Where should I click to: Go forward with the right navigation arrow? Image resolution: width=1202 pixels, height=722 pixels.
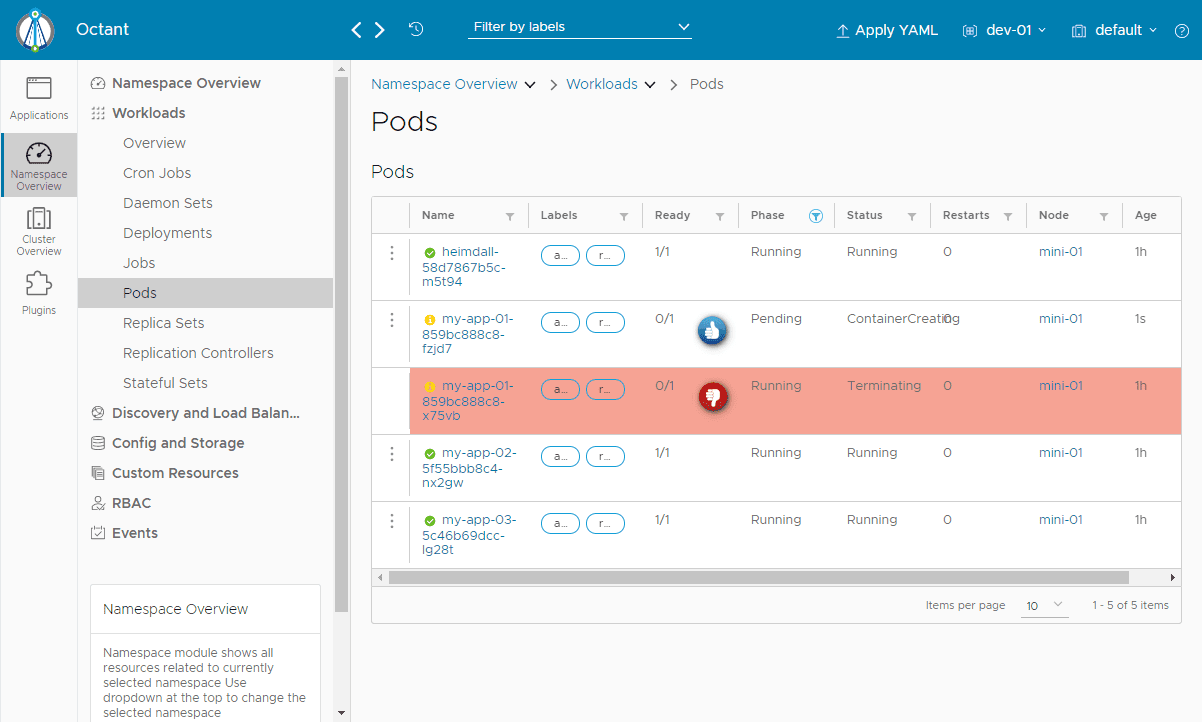(379, 30)
